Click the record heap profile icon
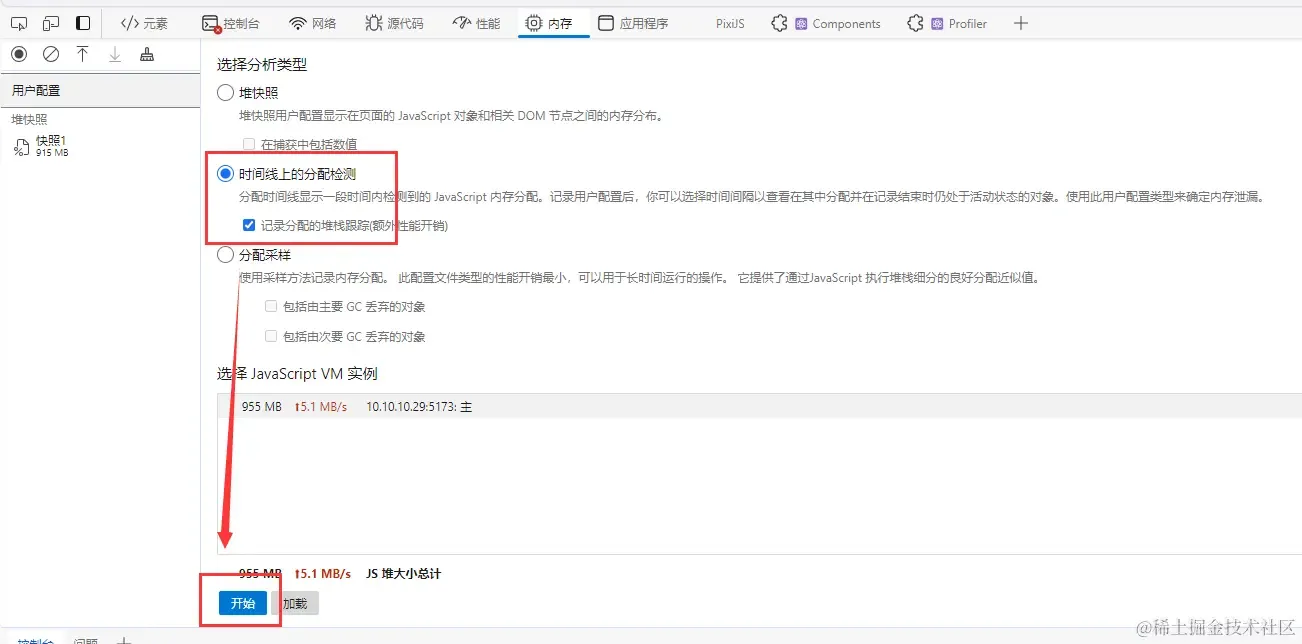The image size is (1302, 644). pos(19,55)
